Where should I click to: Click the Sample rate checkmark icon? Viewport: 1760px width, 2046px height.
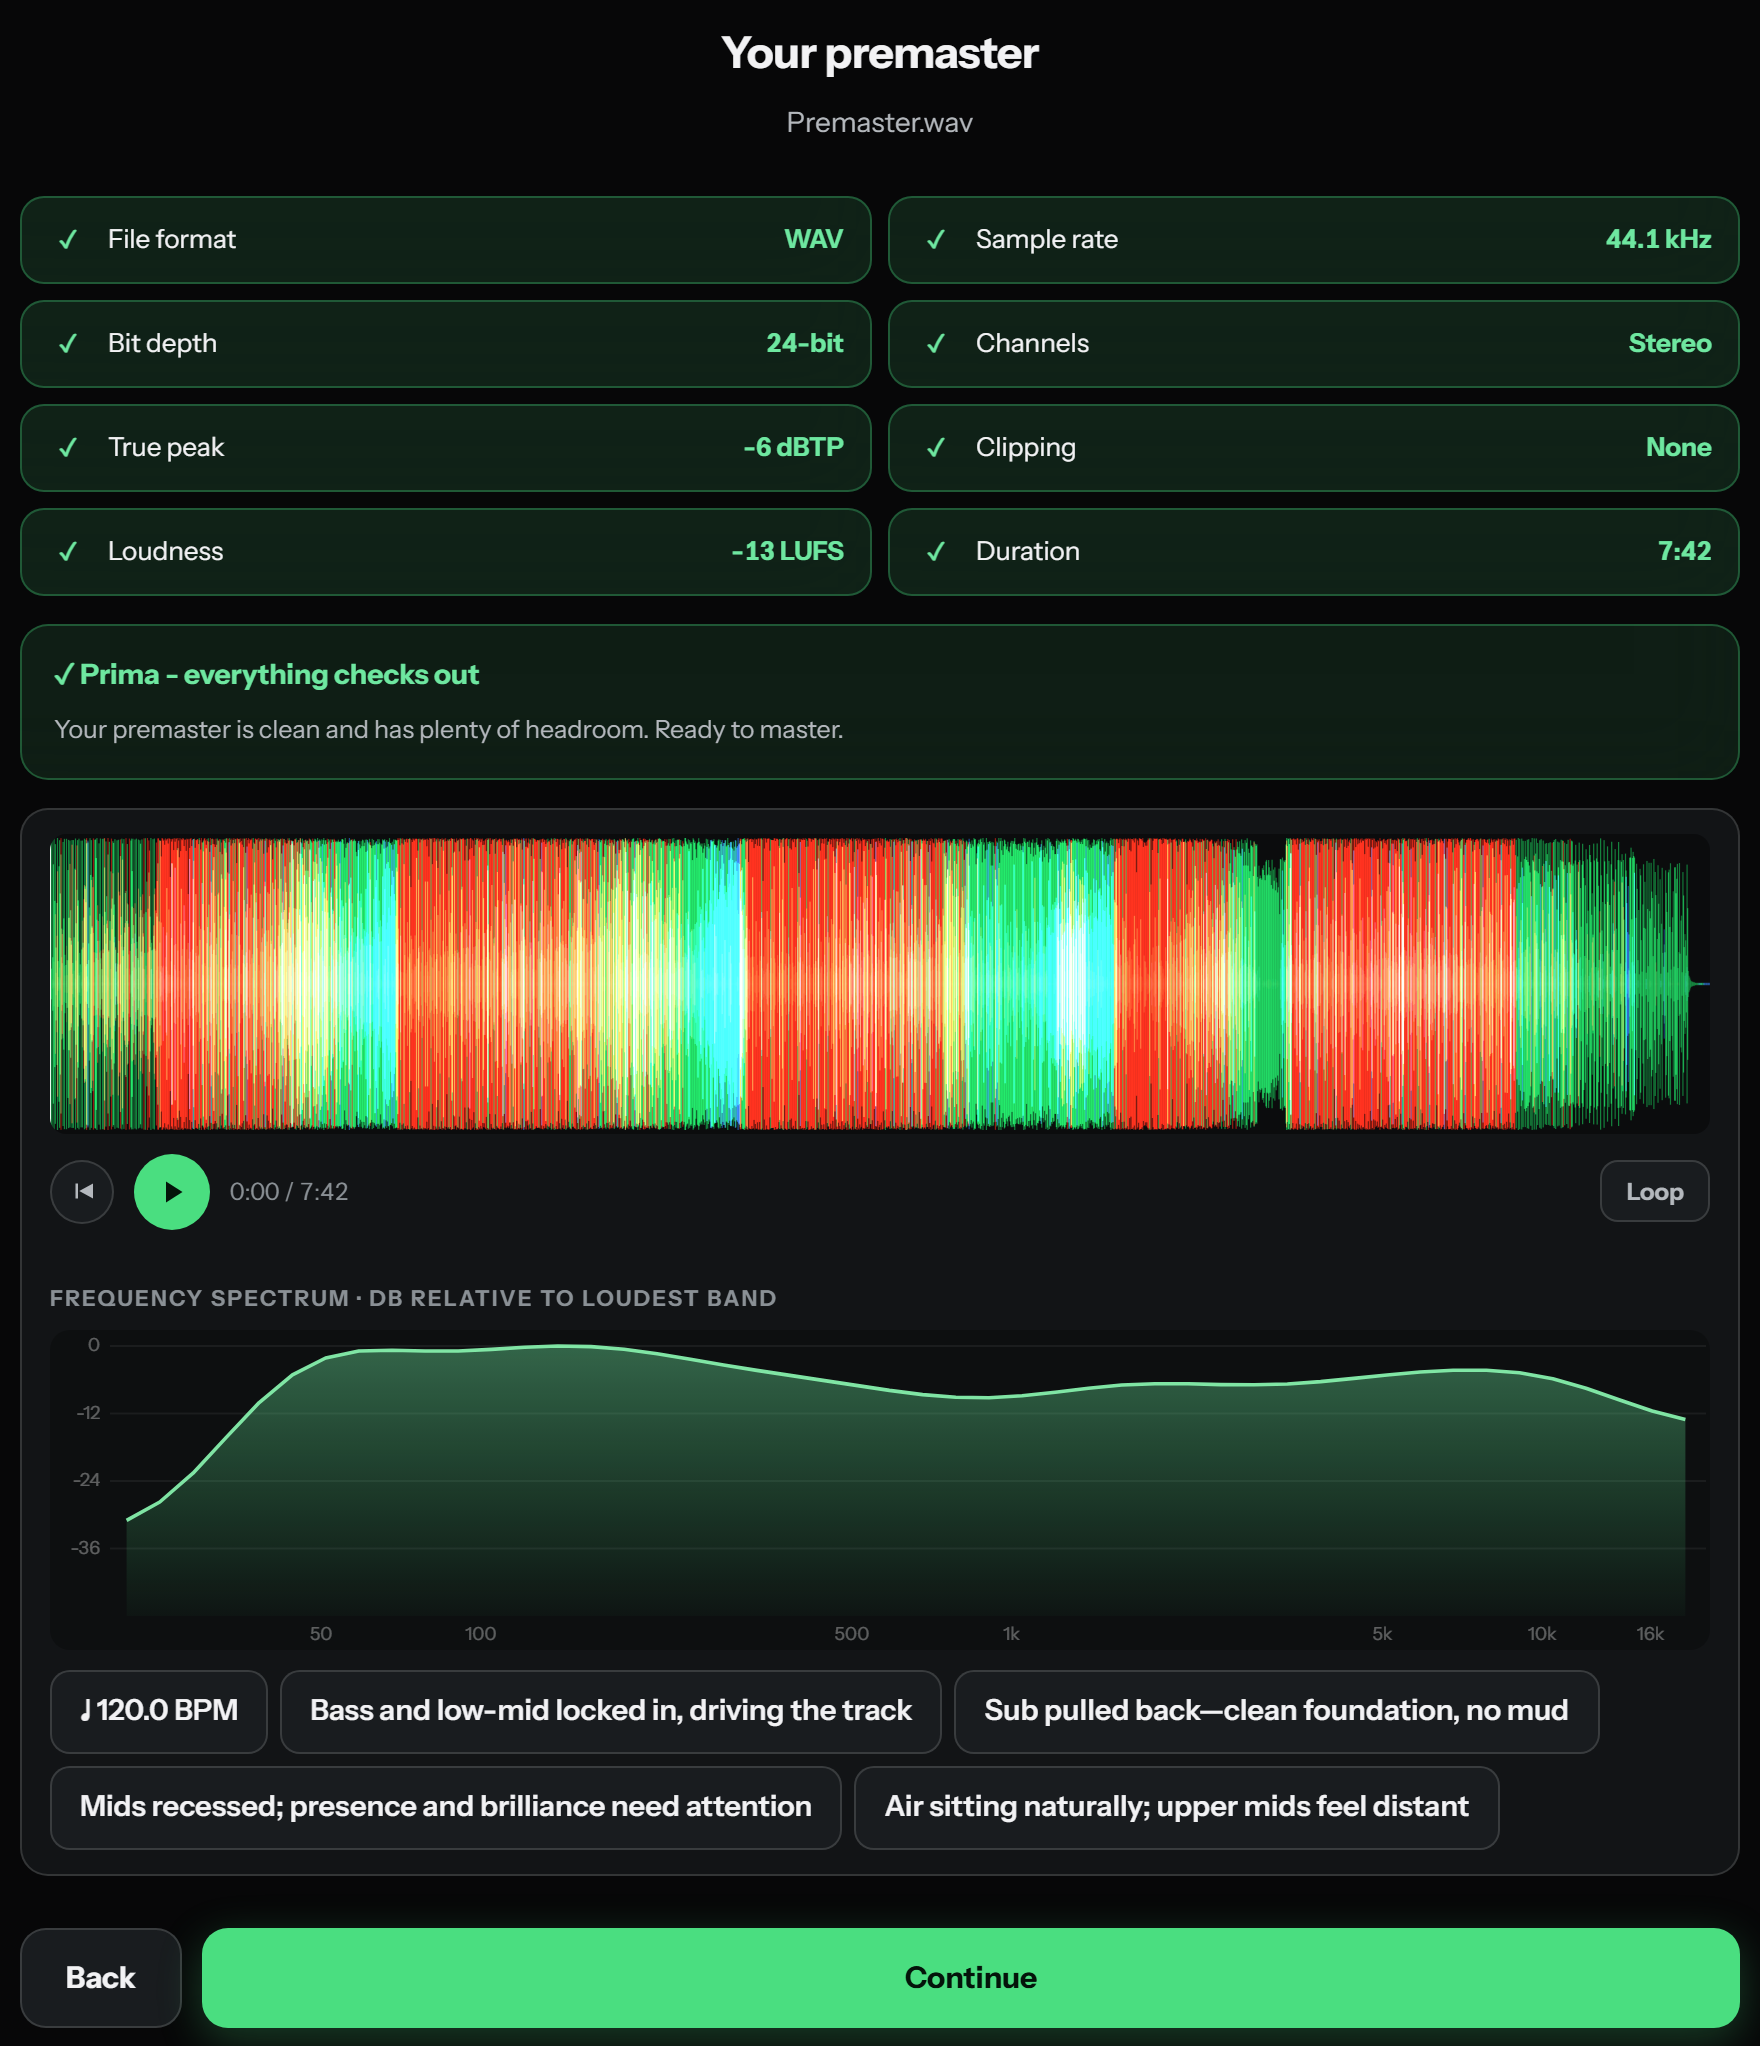point(936,240)
